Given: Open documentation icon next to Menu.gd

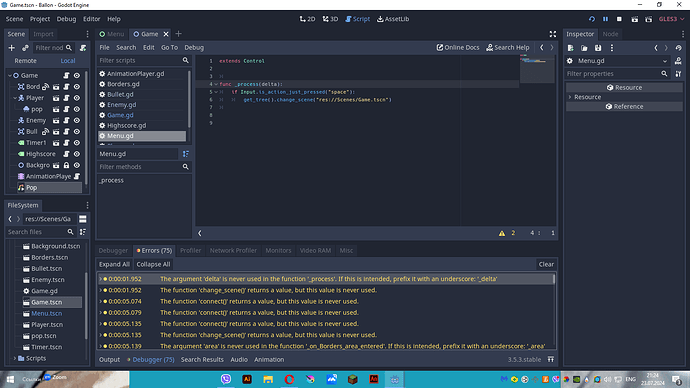Looking at the screenshot, I should click(678, 61).
